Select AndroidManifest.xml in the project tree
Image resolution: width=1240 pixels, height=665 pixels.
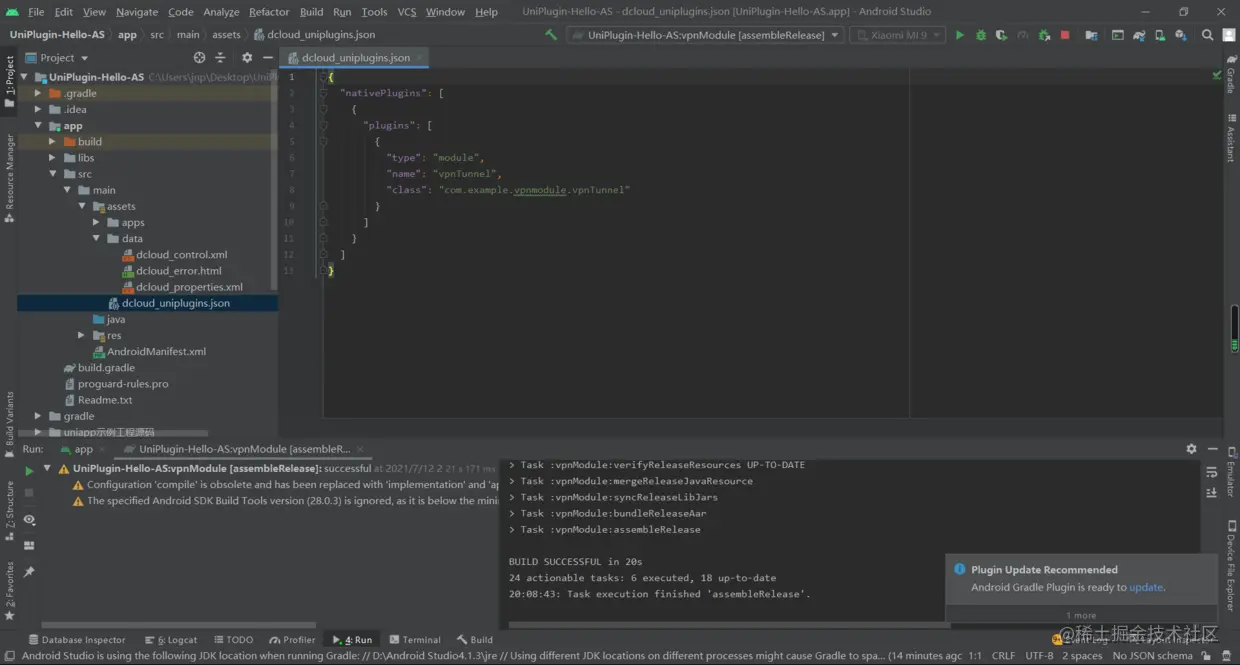coord(156,352)
